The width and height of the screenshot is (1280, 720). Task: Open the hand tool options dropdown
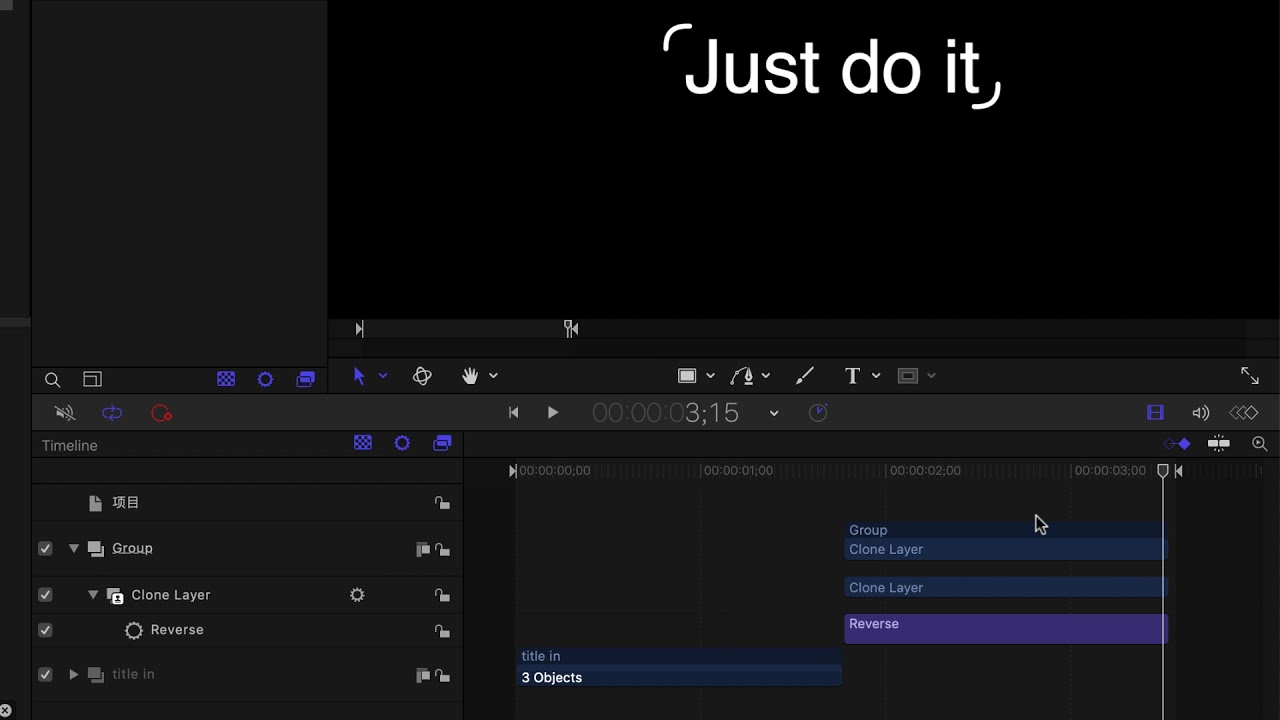(x=493, y=376)
